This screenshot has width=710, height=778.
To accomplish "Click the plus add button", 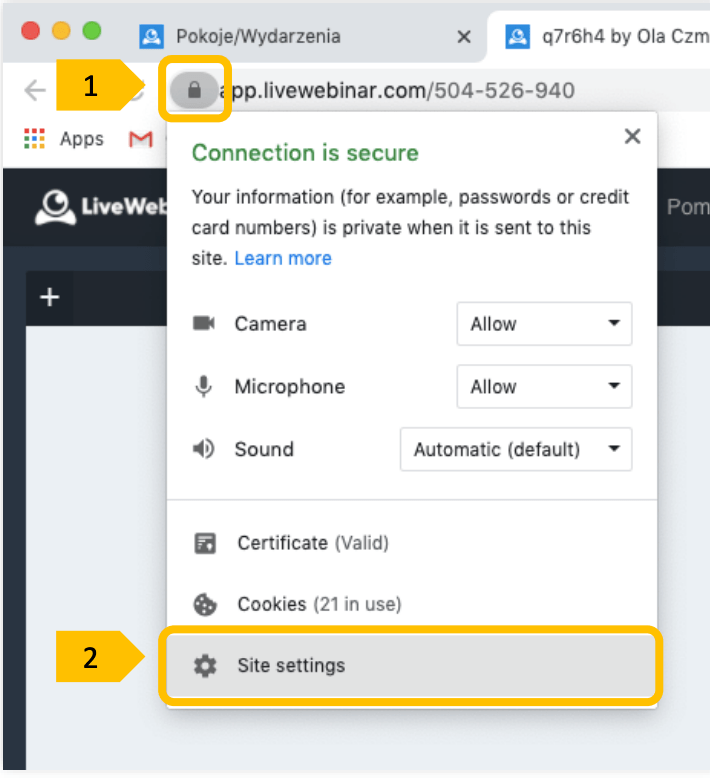I will tap(50, 298).
